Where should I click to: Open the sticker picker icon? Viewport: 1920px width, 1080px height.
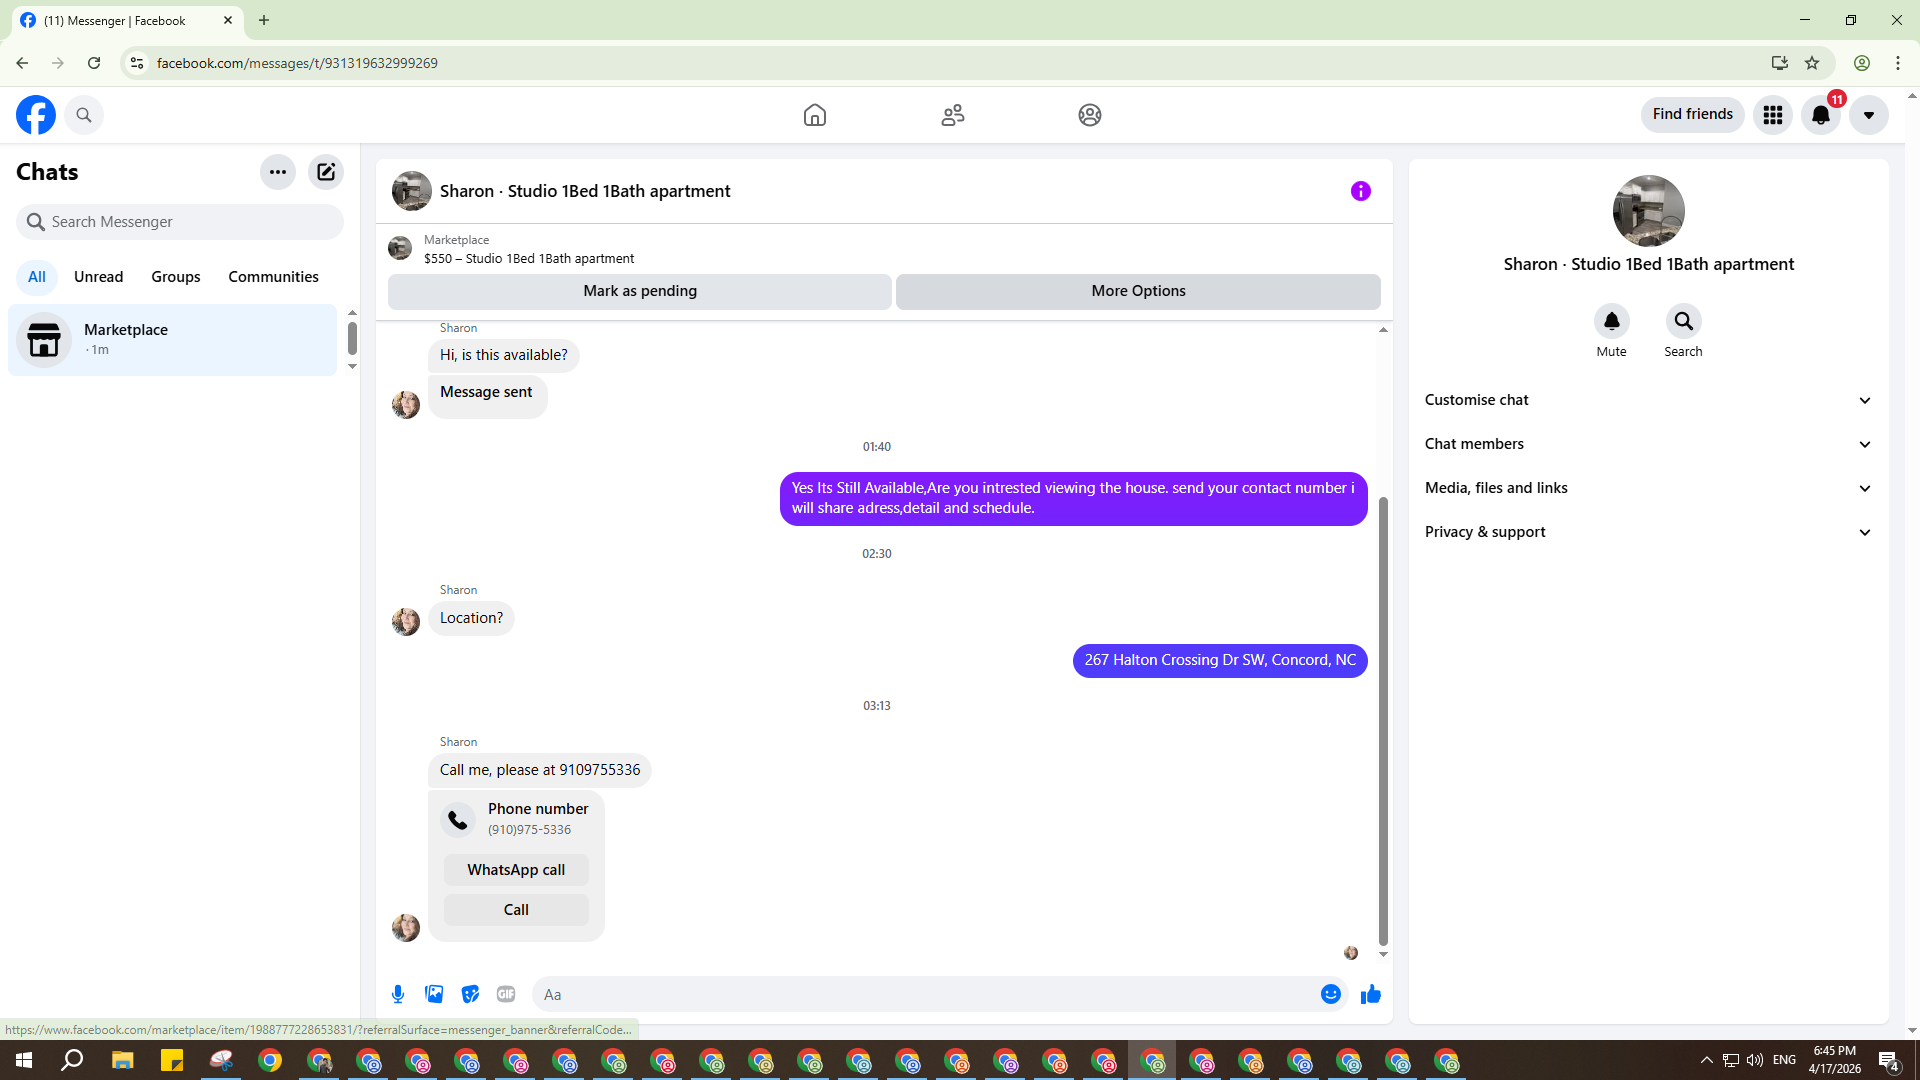click(x=470, y=994)
